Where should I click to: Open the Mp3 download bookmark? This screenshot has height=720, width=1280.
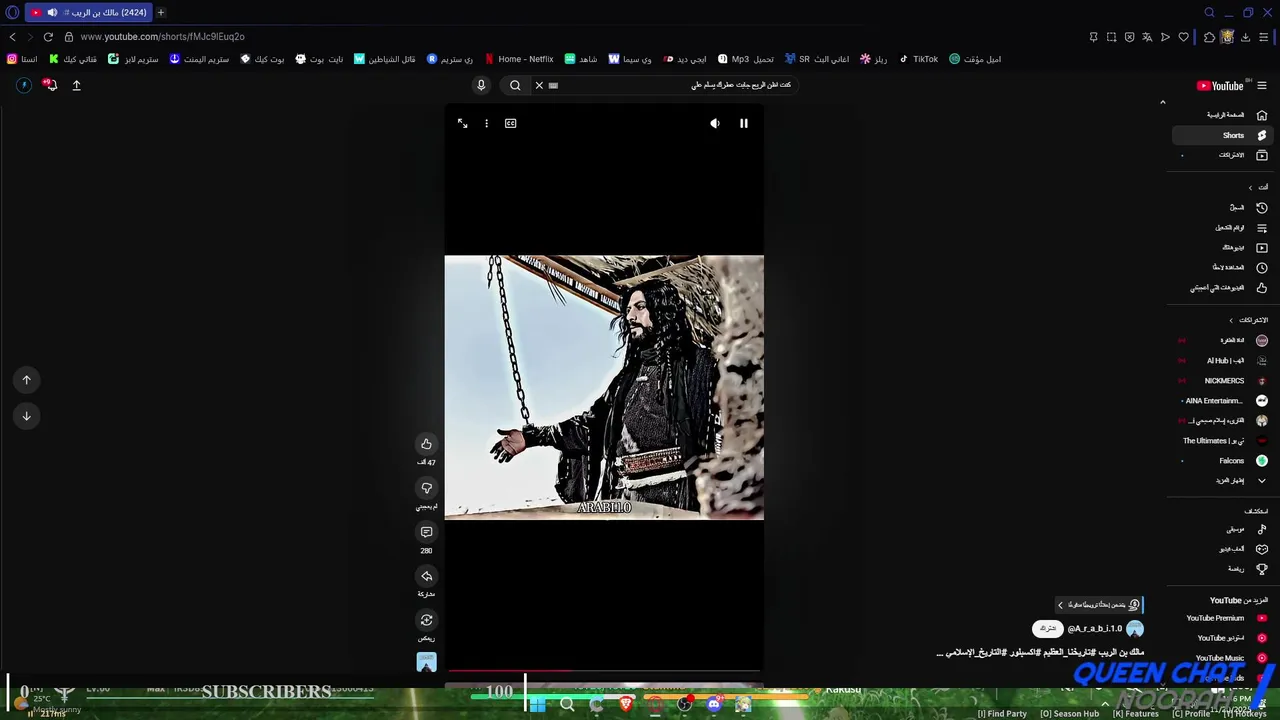(745, 59)
